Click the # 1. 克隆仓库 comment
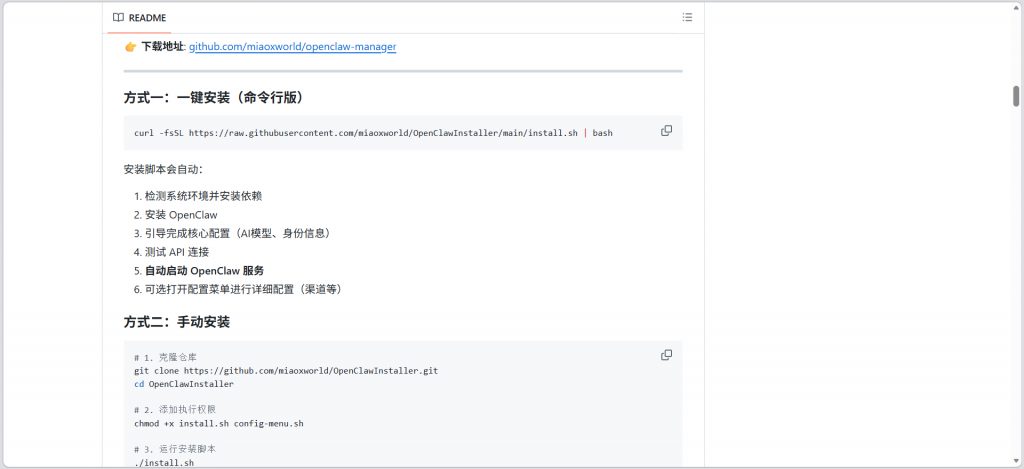1024x469 pixels. 165,357
